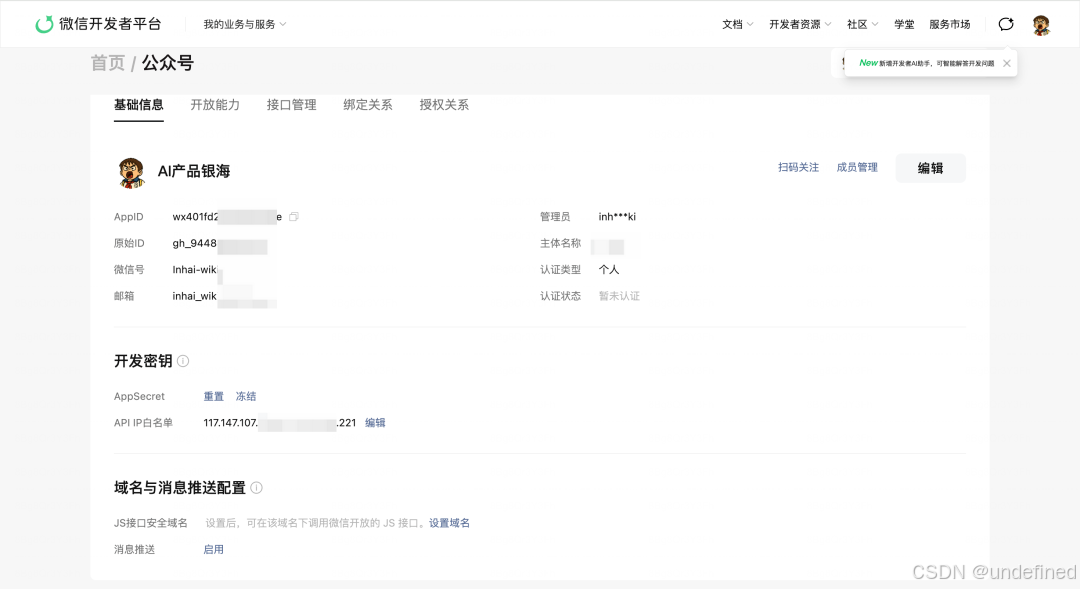Screen dimensions: 1080x589
Task: Click 重置 to reset AppSecret
Action: point(214,396)
